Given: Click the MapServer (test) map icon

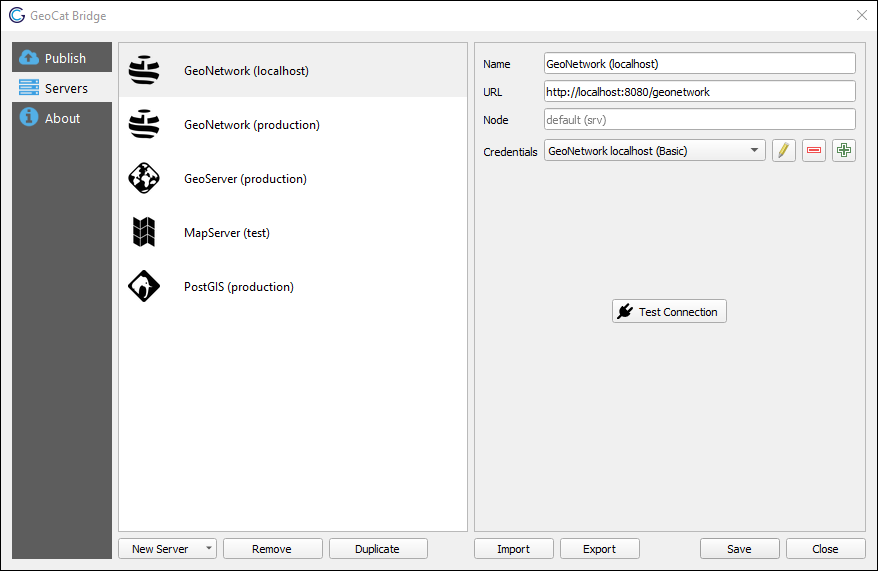Looking at the screenshot, I should click(x=144, y=232).
